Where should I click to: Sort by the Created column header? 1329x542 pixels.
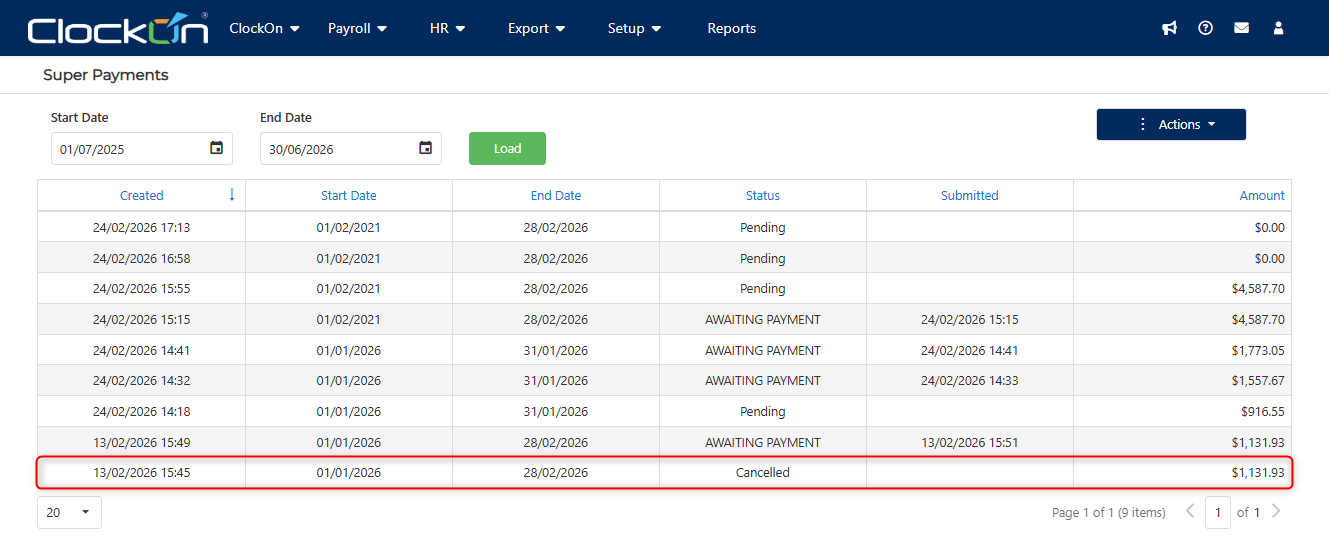pyautogui.click(x=141, y=196)
